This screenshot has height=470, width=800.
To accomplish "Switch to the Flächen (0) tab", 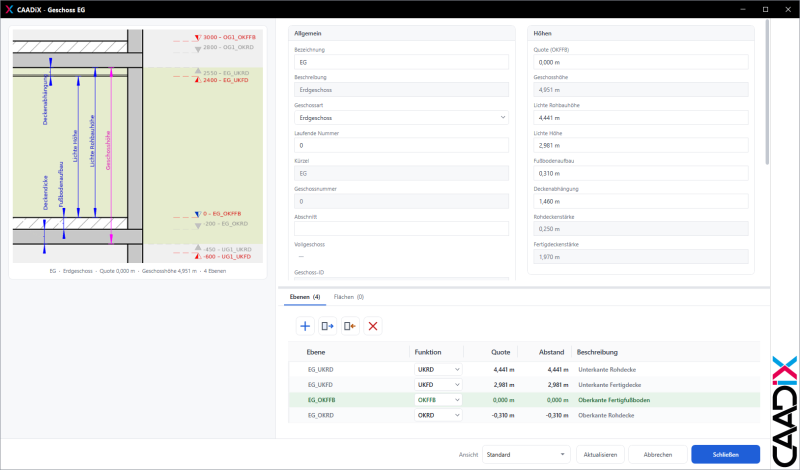I will [348, 297].
